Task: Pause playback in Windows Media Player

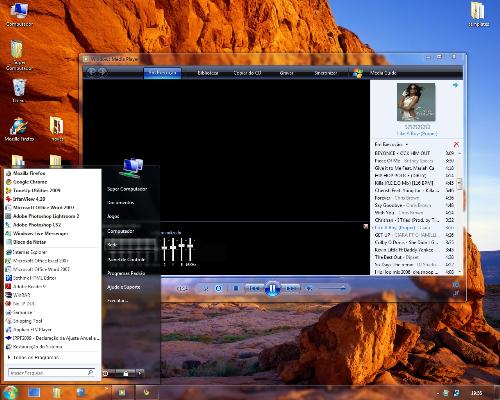Action: (272, 288)
